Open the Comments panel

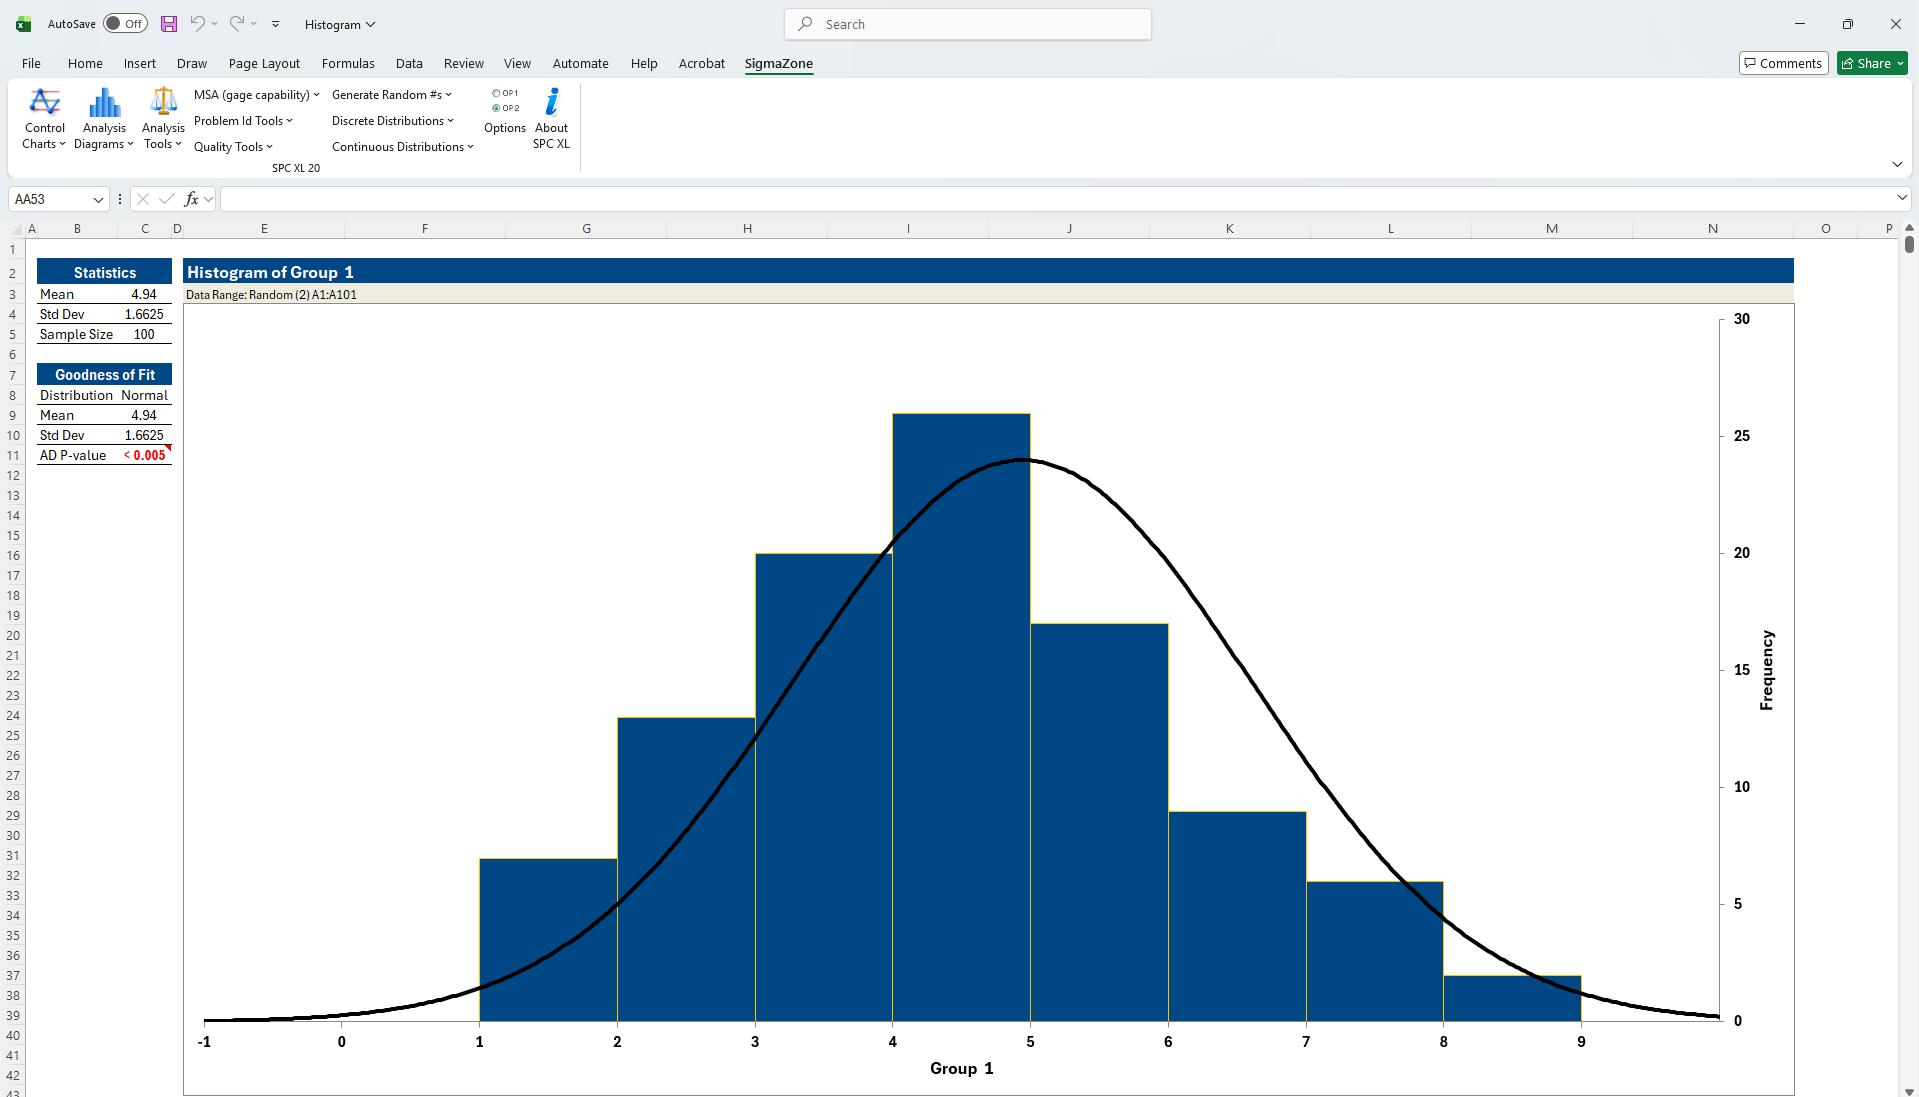1783,62
